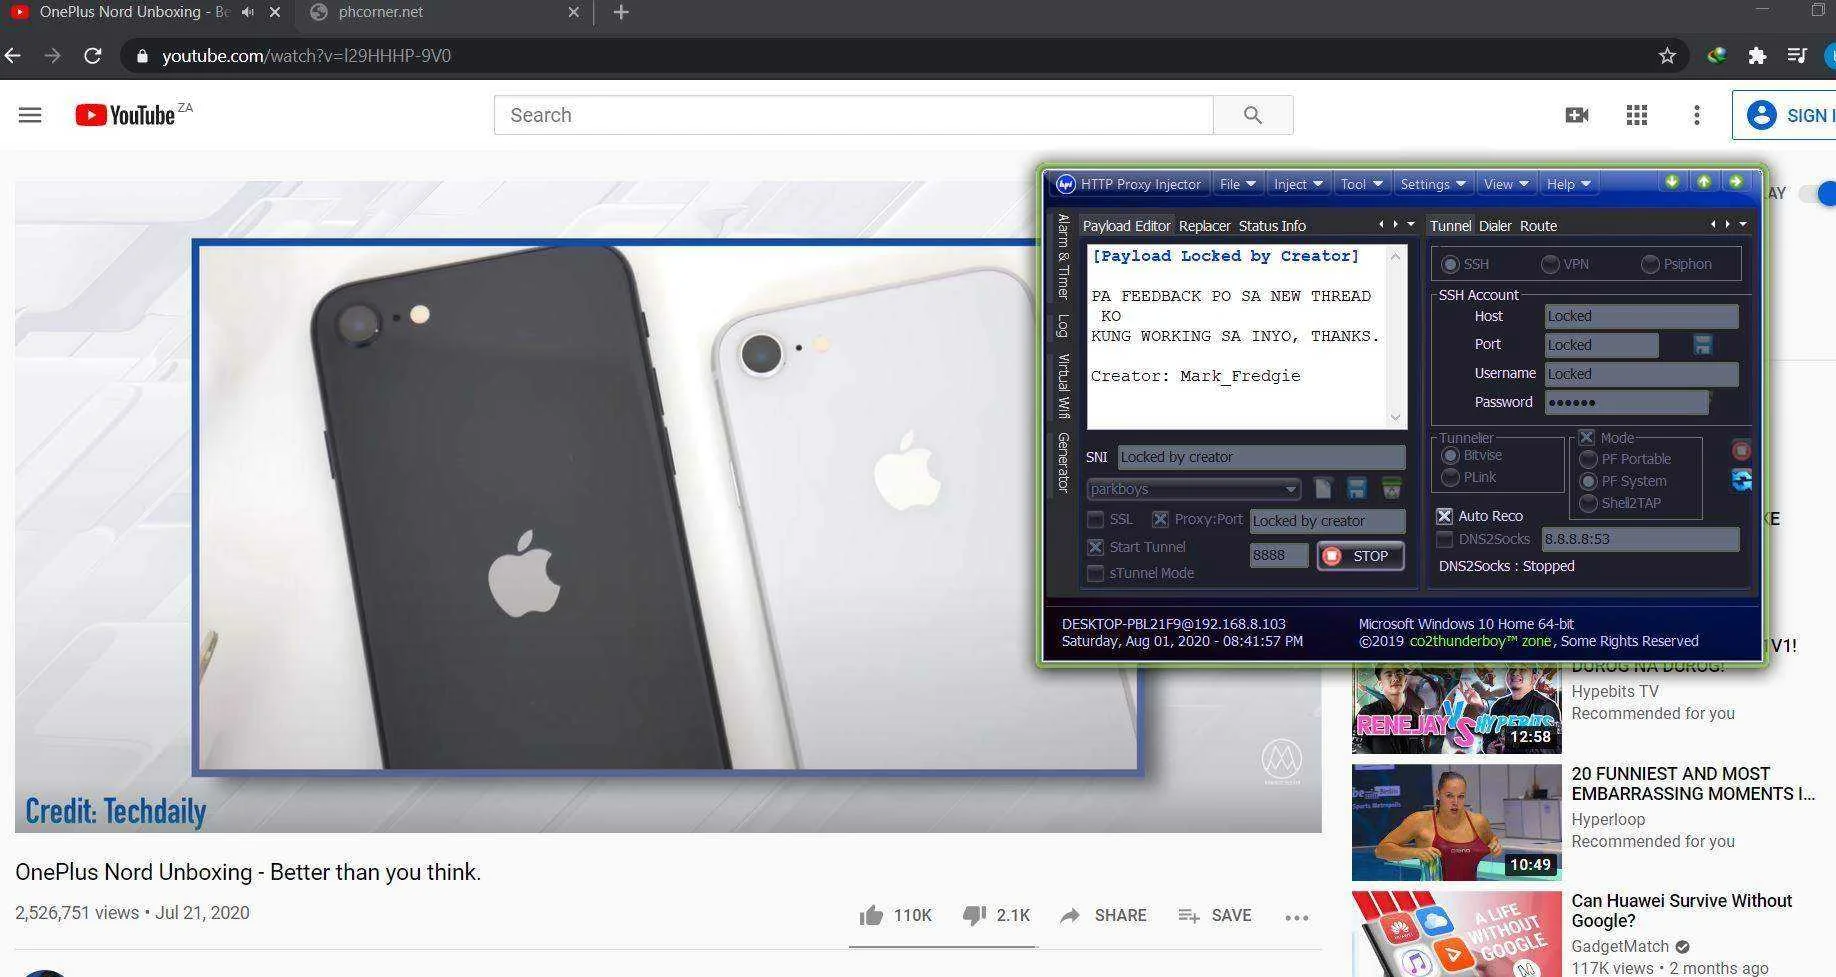
Task: Select the Shell2TAP mode
Action: click(1588, 503)
